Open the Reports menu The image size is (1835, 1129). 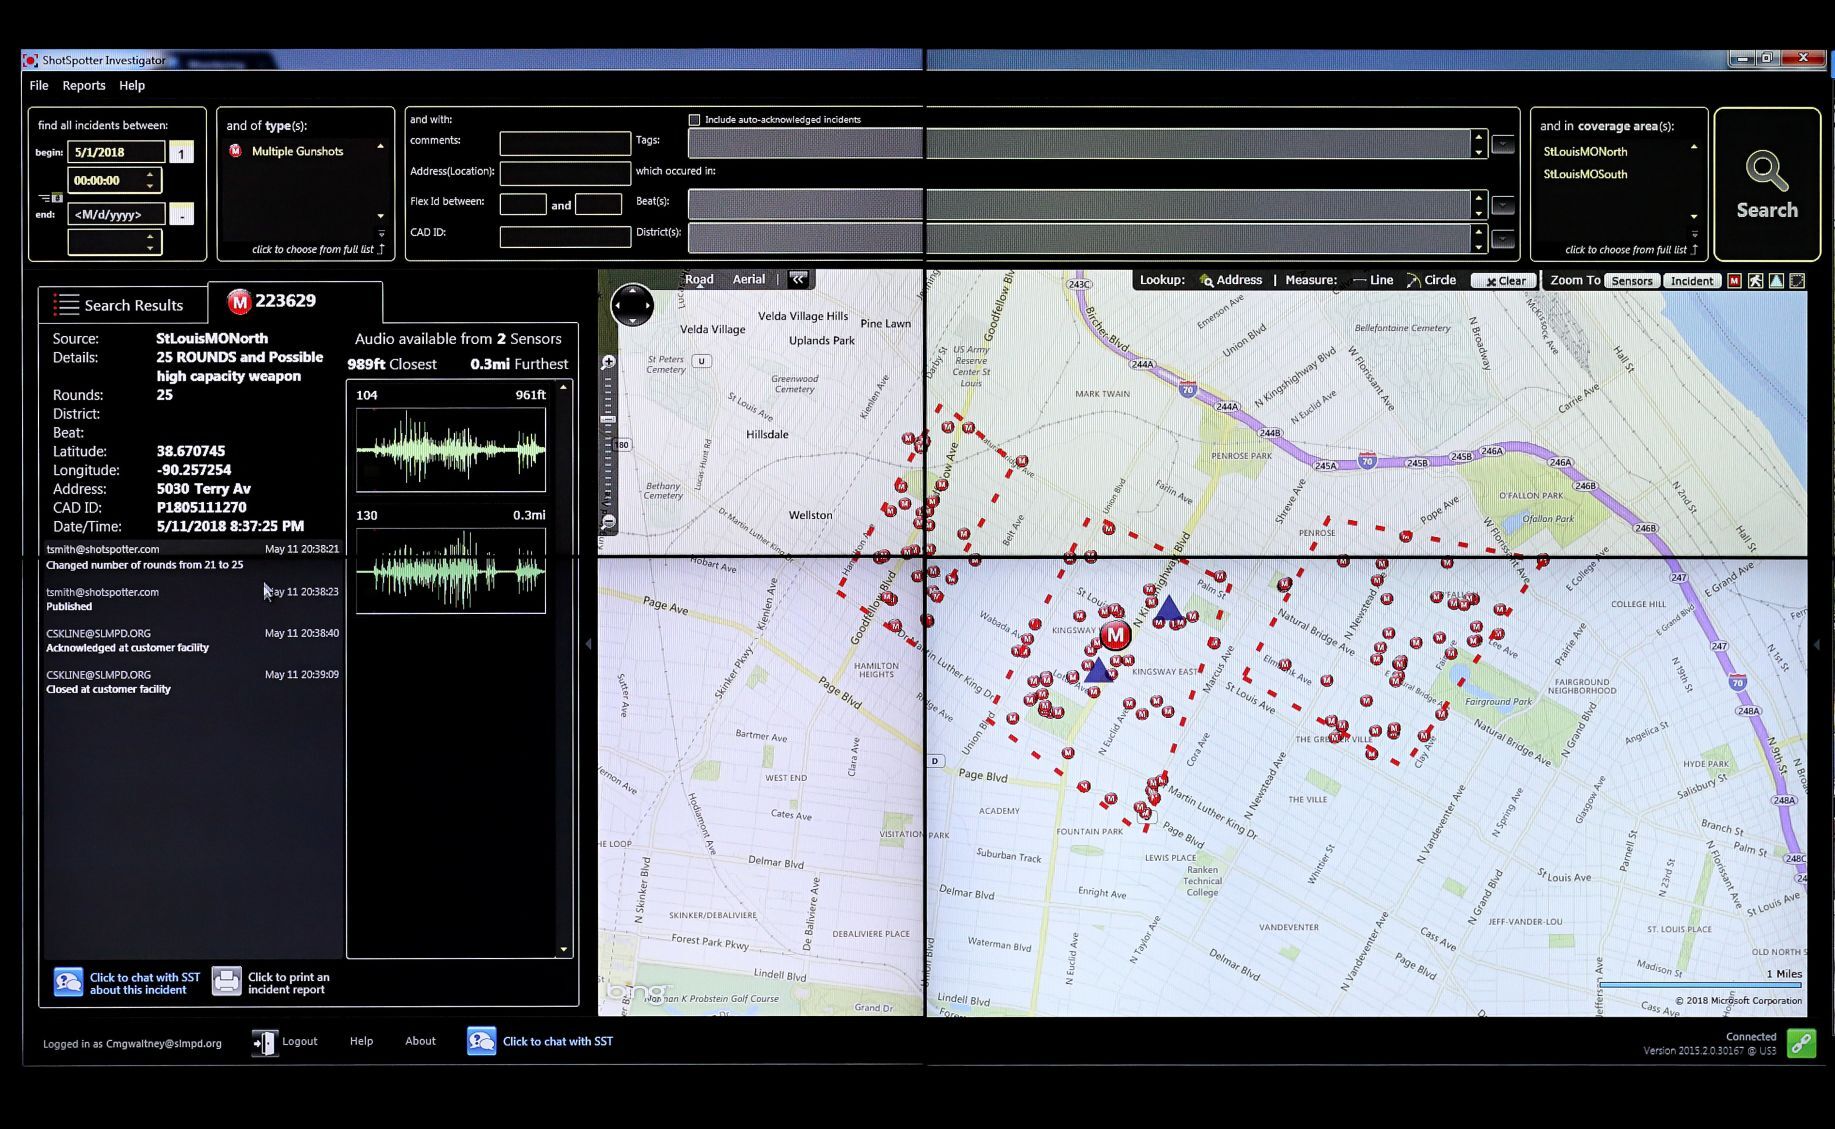coord(84,86)
